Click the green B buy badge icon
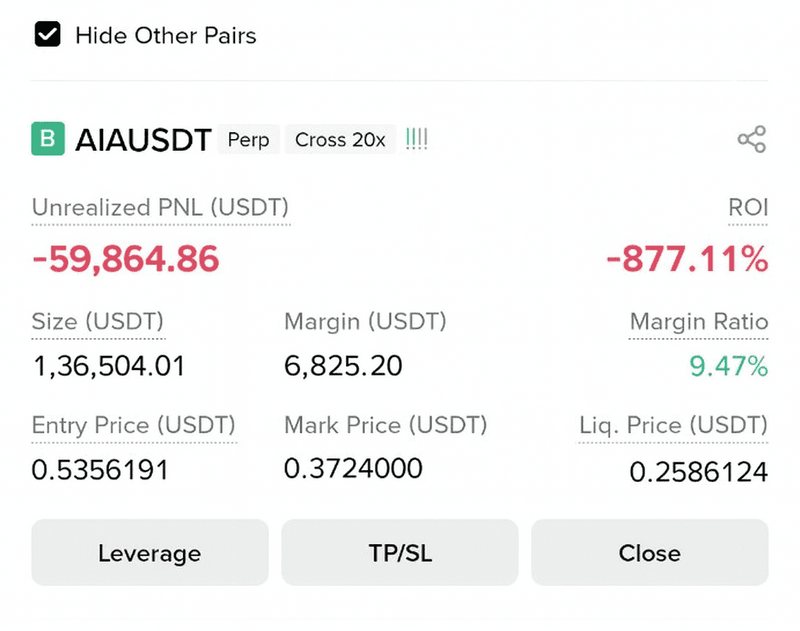 [x=48, y=139]
